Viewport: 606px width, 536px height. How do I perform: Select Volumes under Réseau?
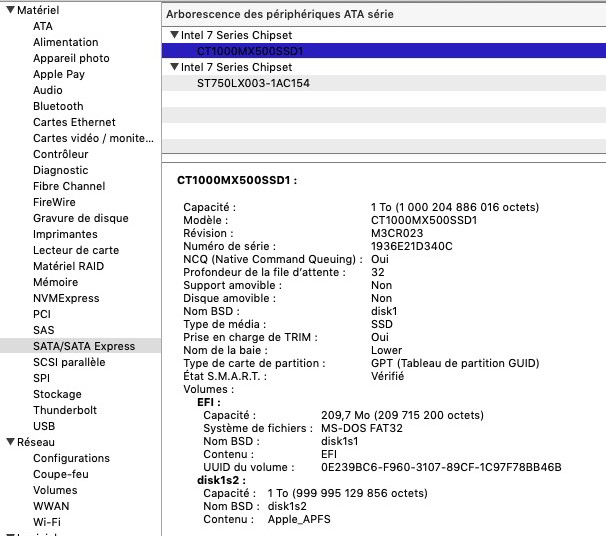(x=55, y=490)
